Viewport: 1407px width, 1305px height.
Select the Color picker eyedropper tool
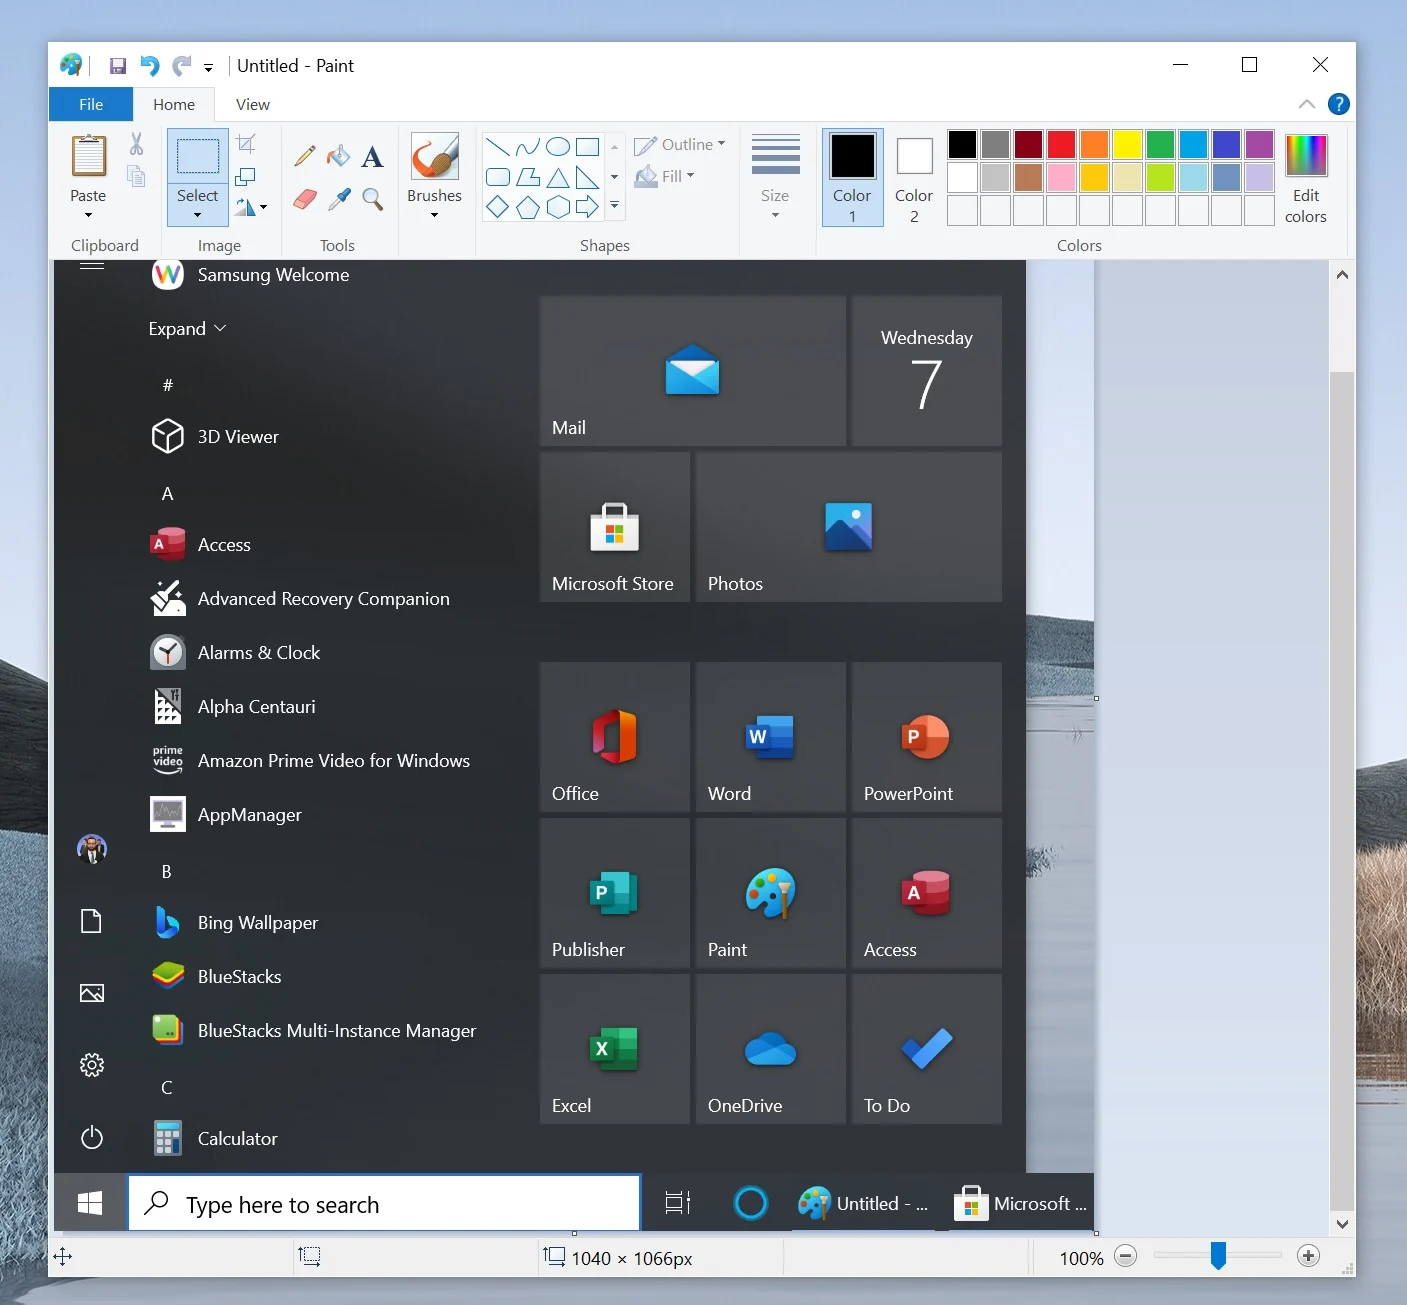point(339,199)
